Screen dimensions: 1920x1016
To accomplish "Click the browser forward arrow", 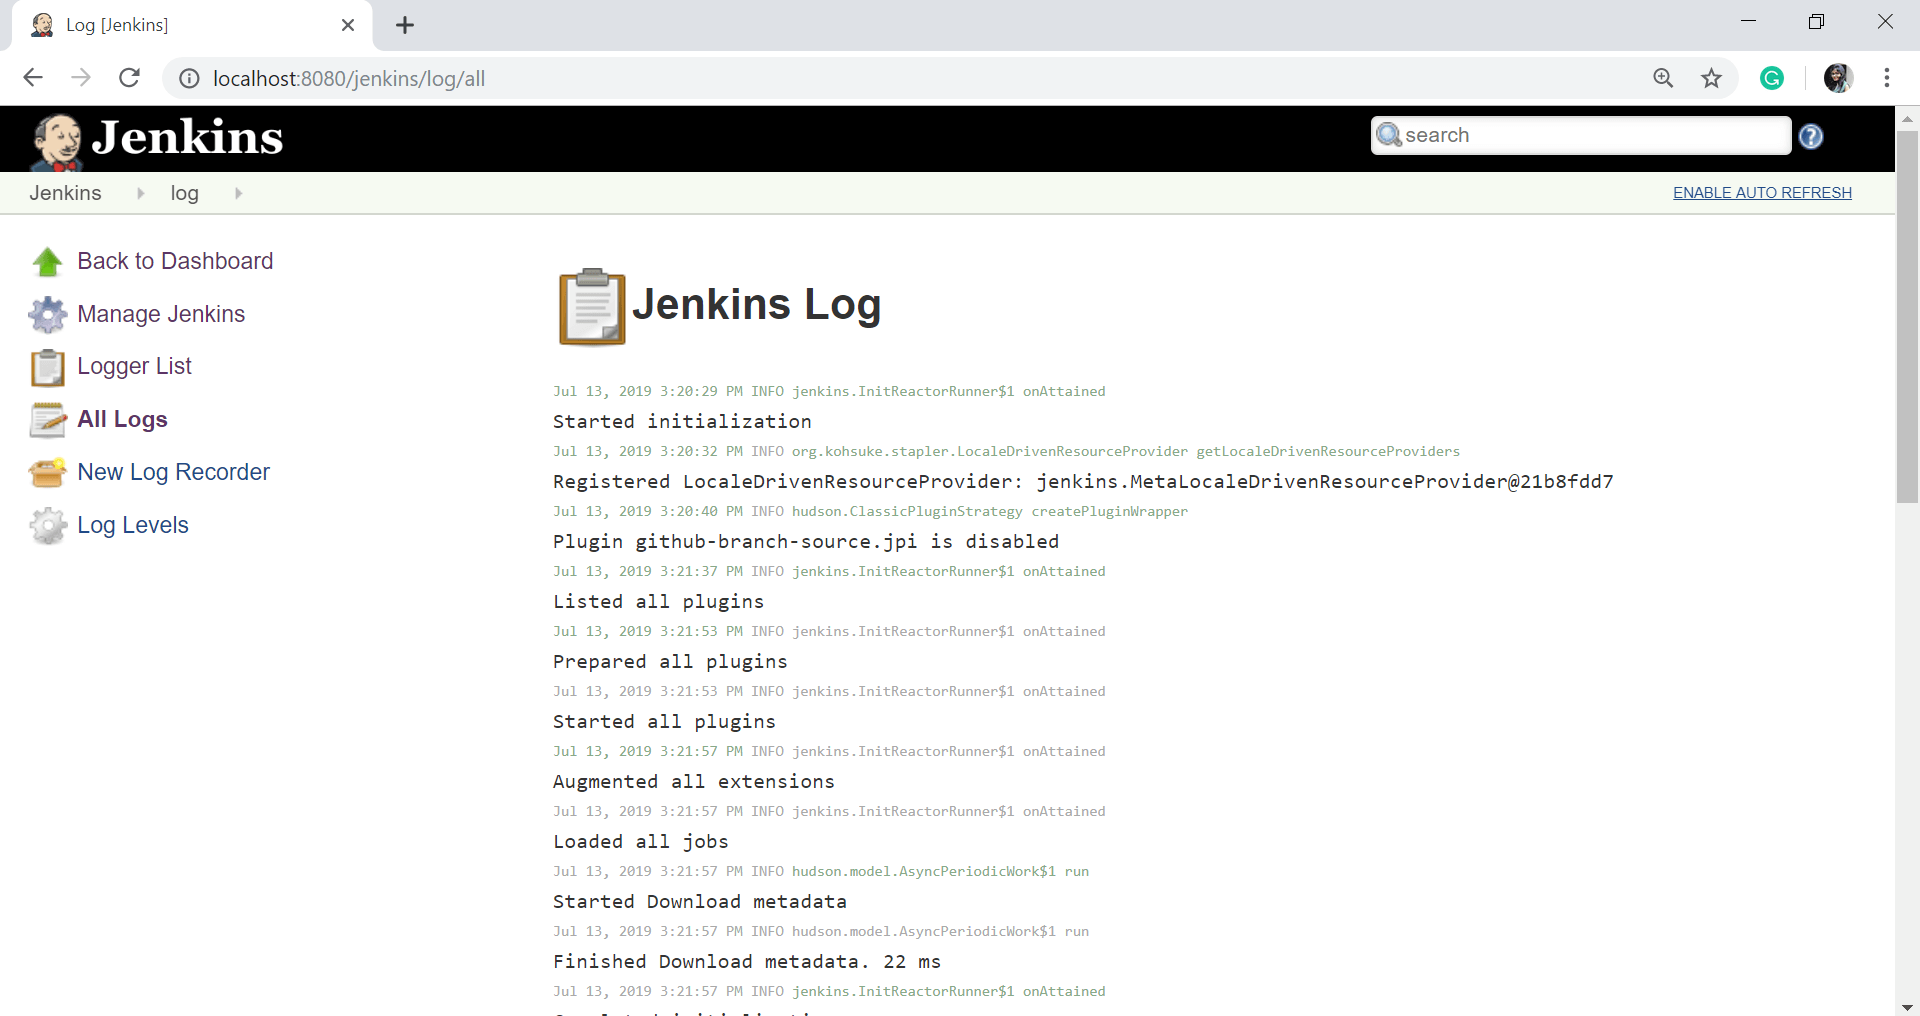I will [81, 78].
